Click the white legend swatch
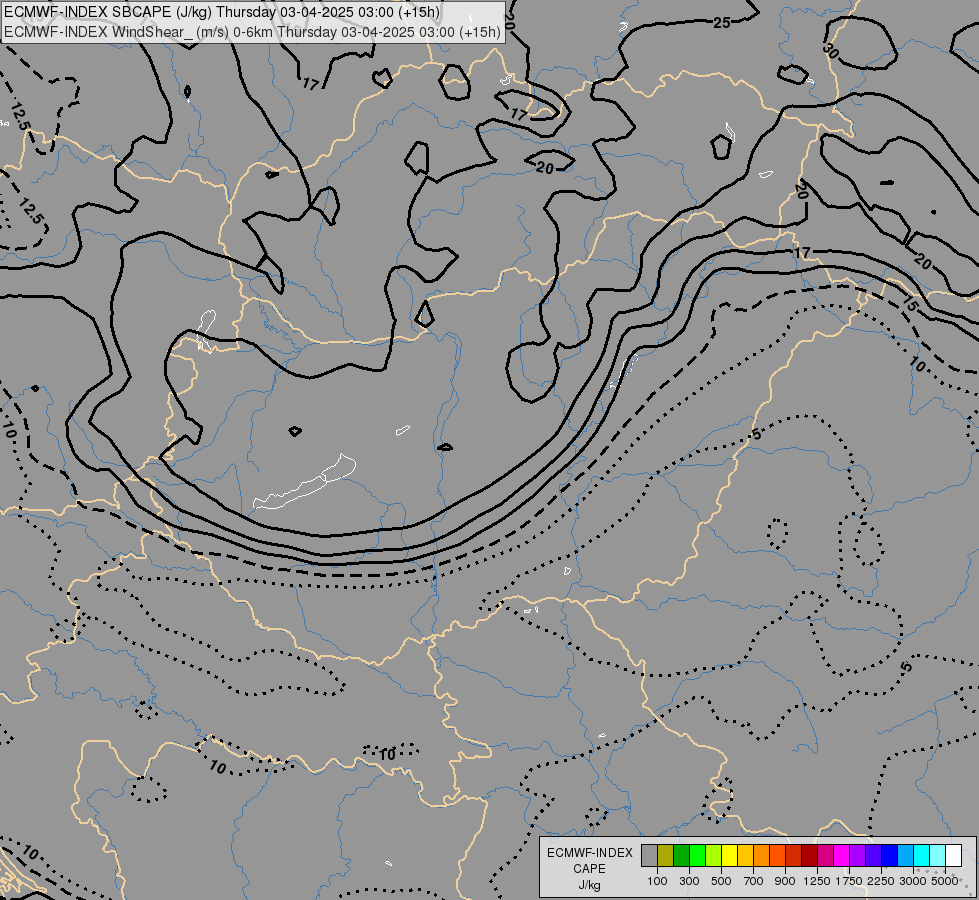979x900 pixels. (x=953, y=856)
